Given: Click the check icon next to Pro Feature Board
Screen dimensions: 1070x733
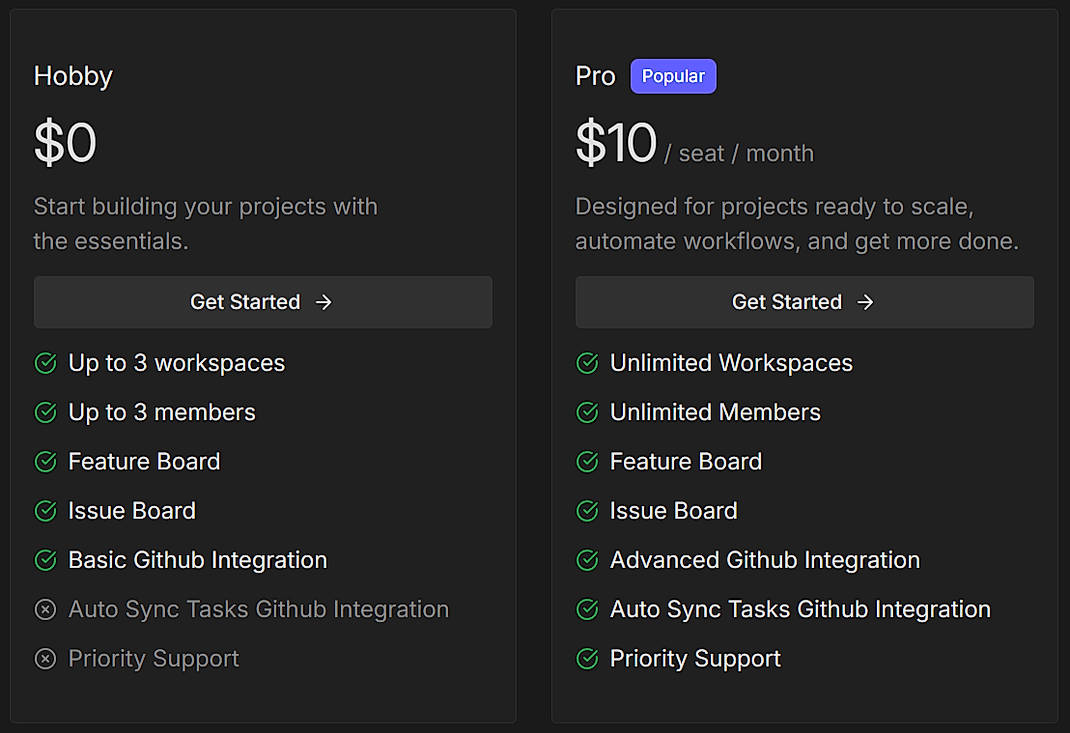Looking at the screenshot, I should [x=588, y=461].
